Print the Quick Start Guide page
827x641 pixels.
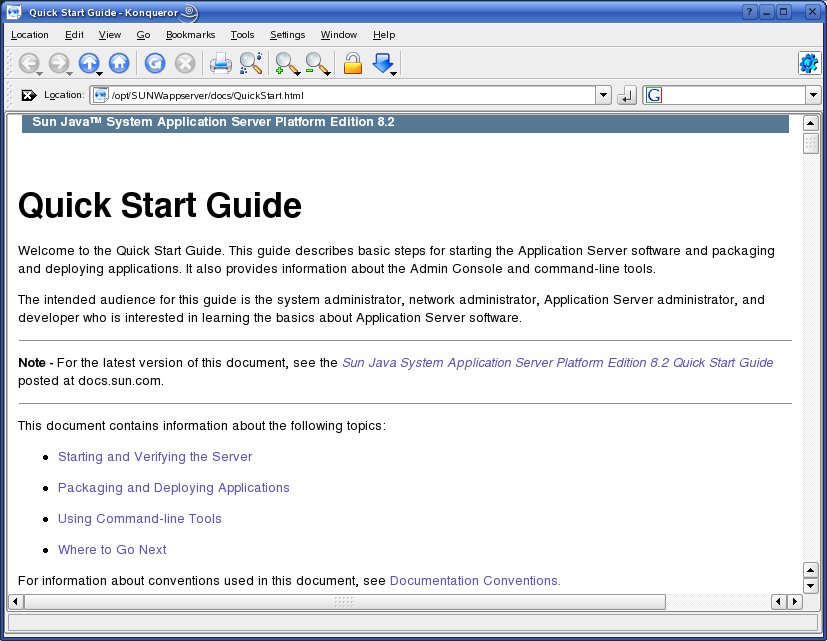click(x=220, y=63)
